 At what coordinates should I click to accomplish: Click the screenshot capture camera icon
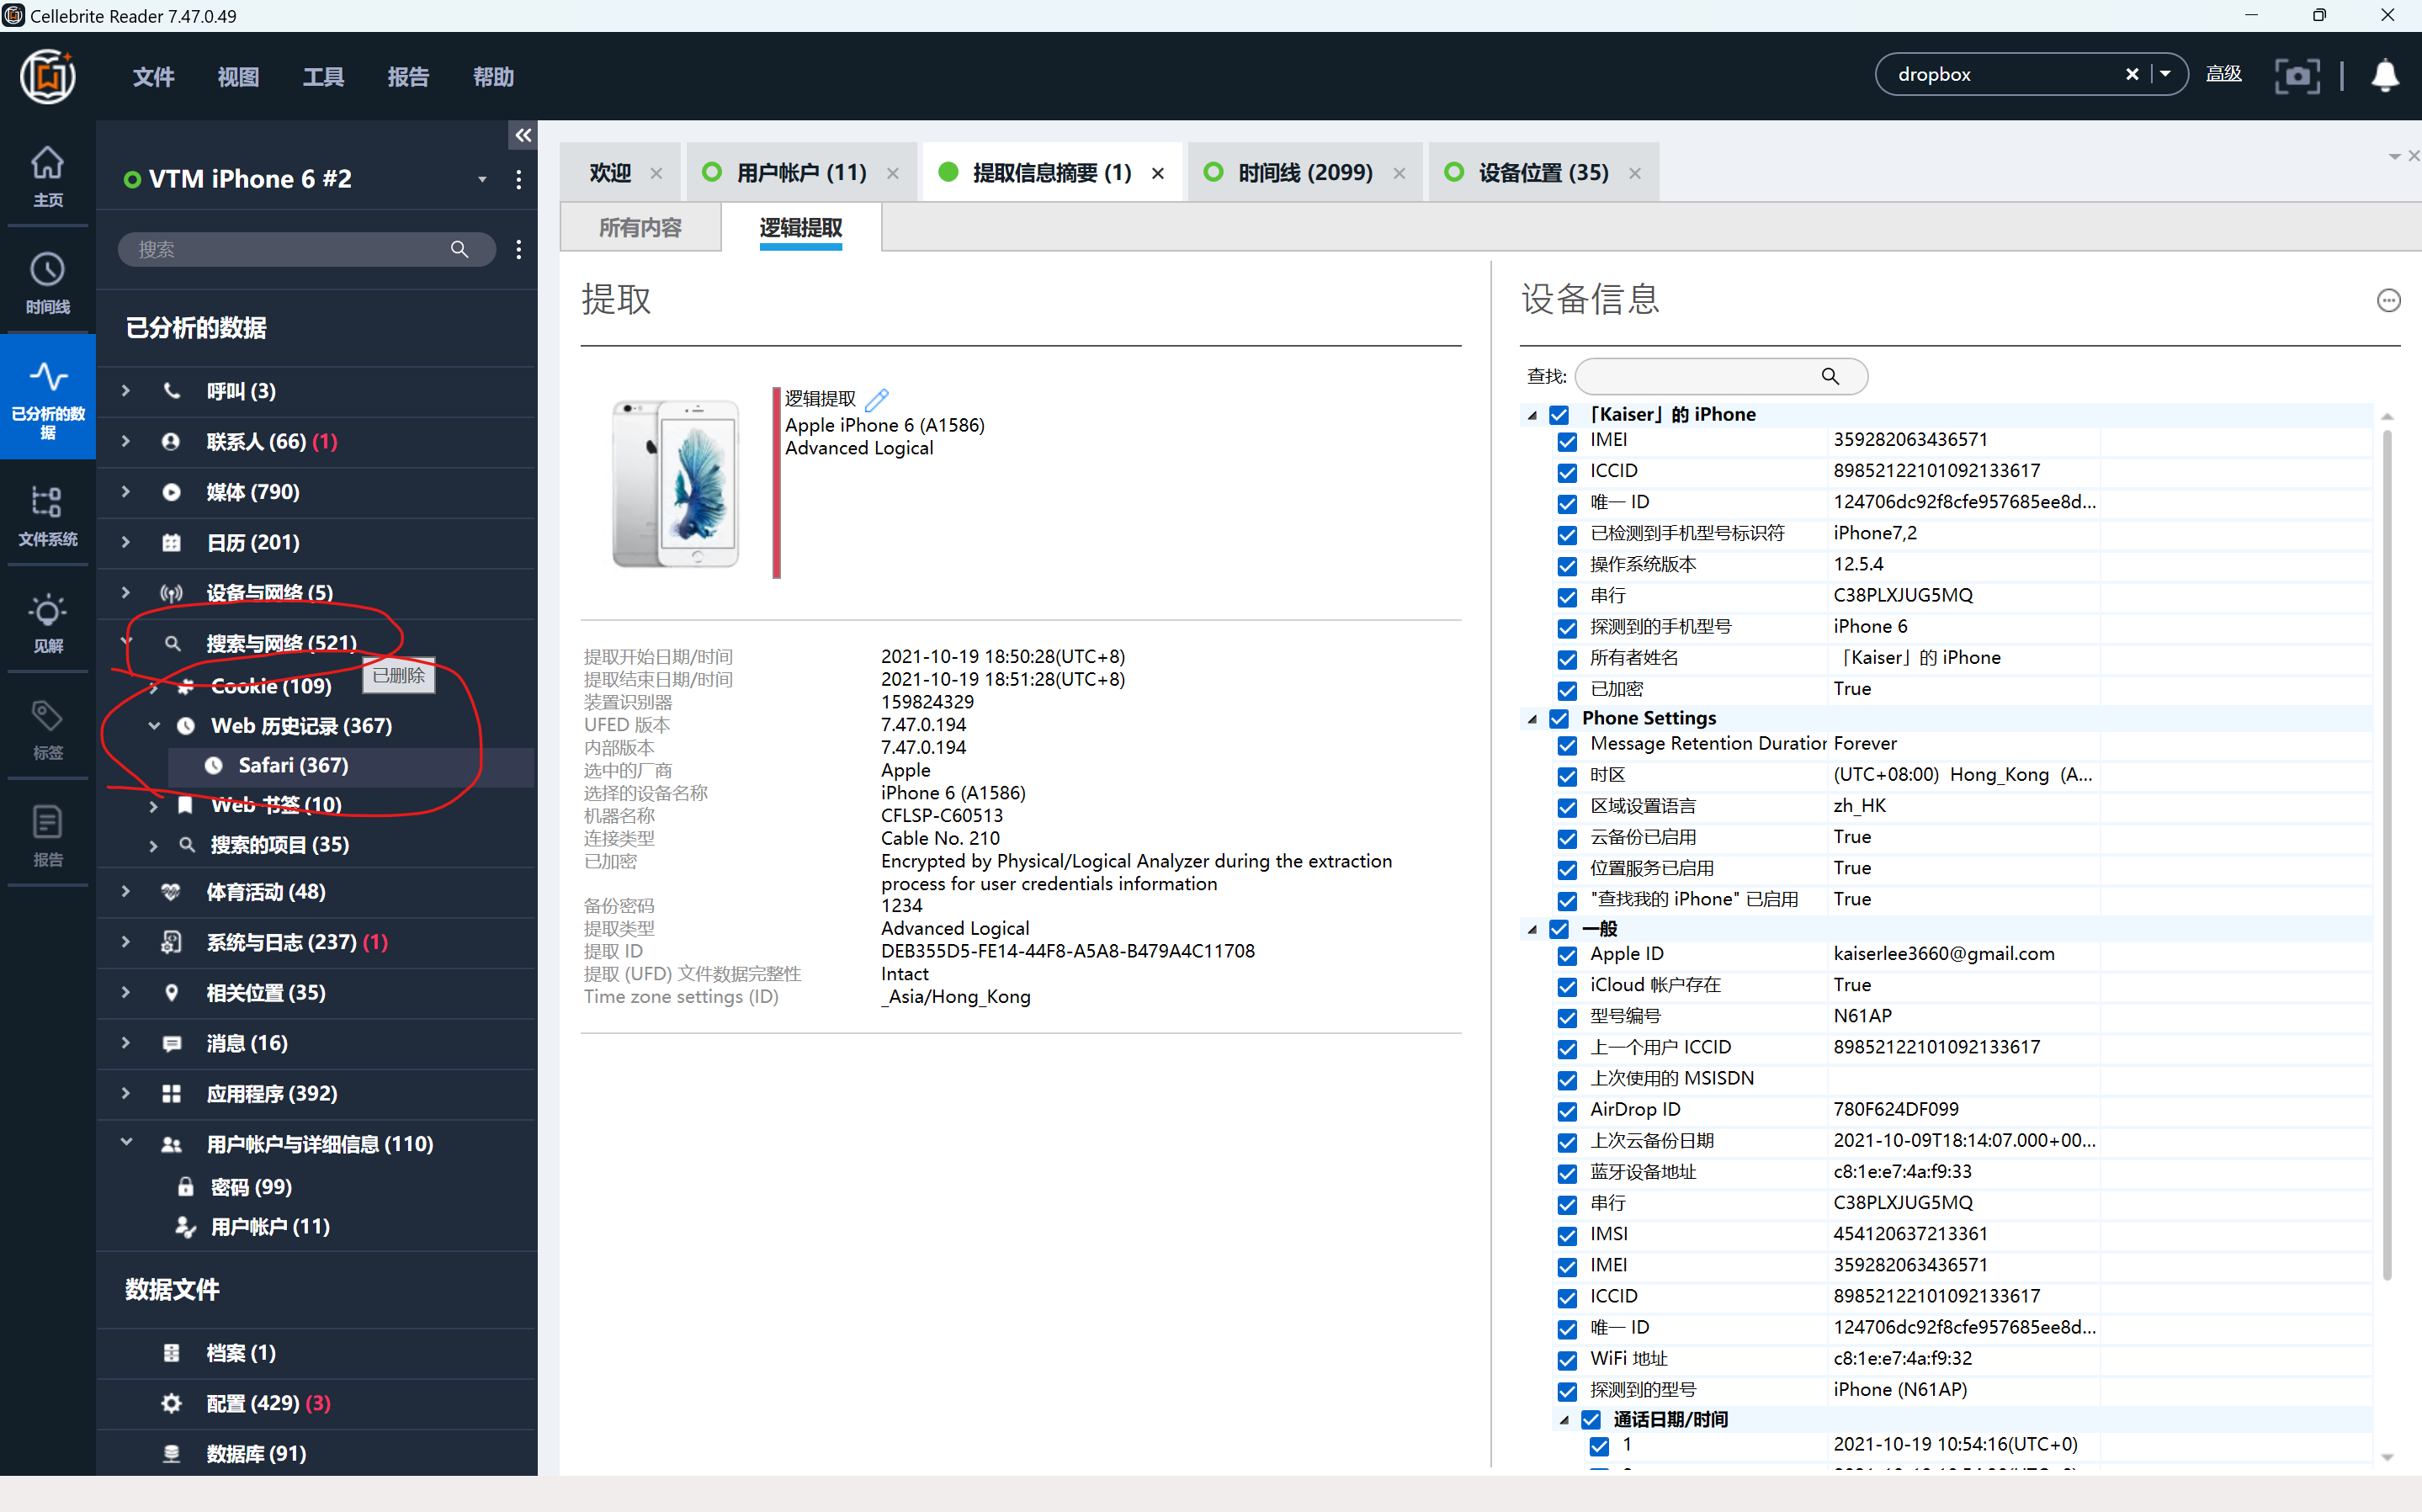[2296, 76]
